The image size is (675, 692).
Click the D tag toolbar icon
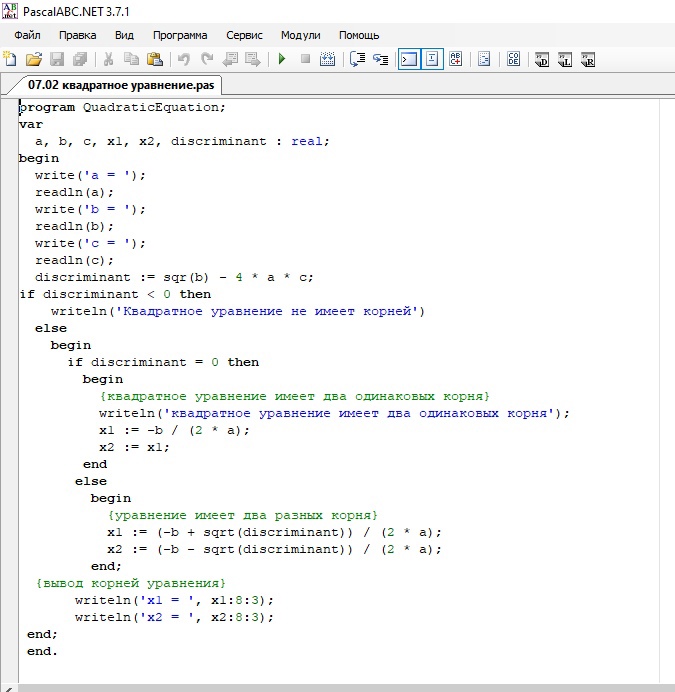(x=542, y=59)
